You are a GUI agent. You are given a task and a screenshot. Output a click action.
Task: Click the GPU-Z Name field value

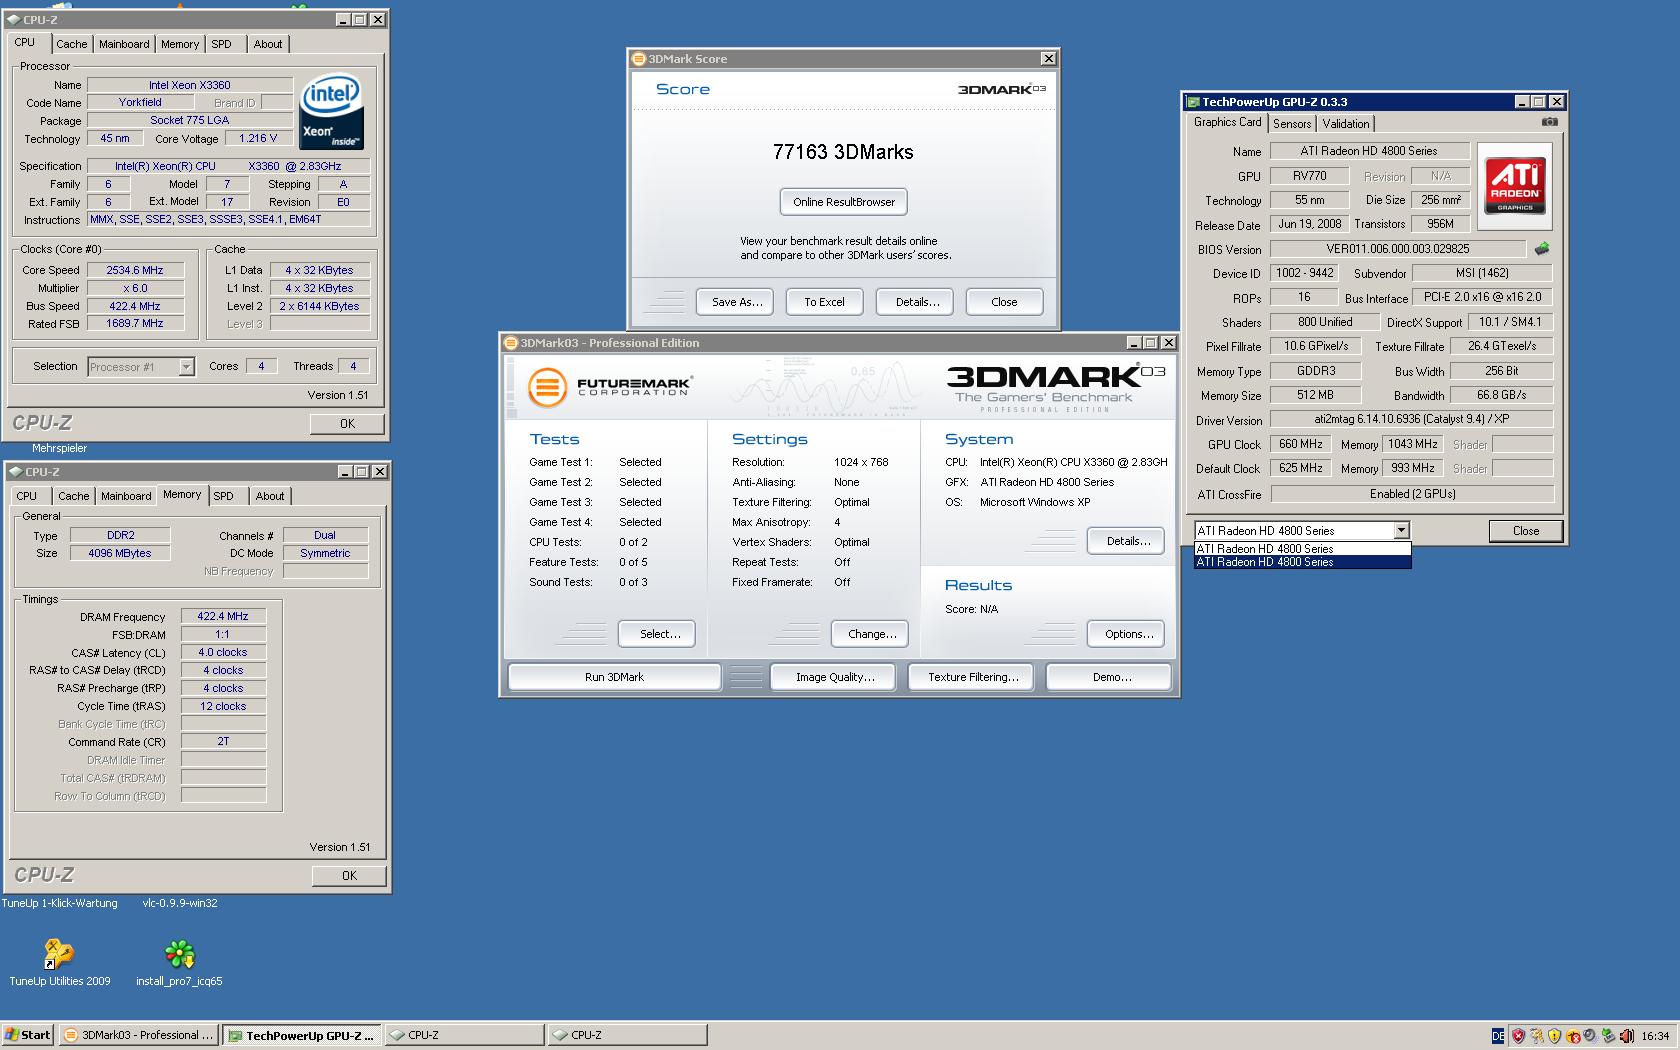pyautogui.click(x=1370, y=151)
